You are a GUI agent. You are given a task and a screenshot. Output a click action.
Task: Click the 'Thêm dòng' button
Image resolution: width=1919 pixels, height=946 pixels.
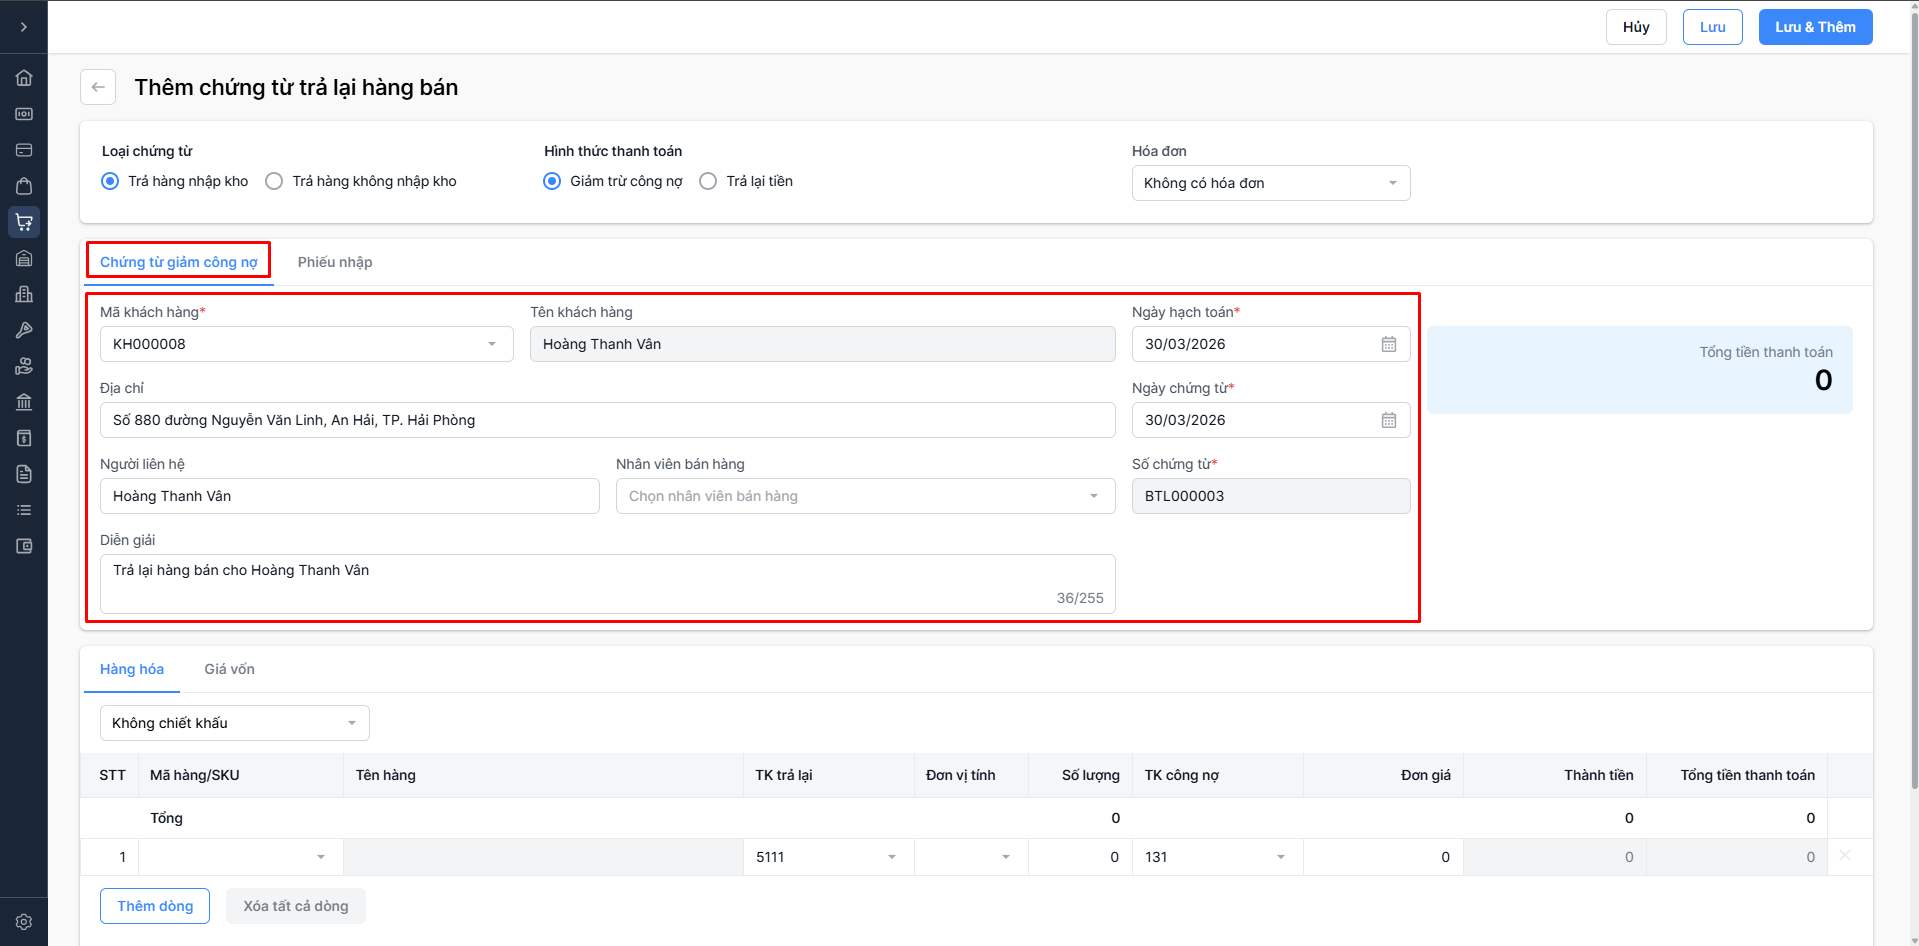[155, 906]
